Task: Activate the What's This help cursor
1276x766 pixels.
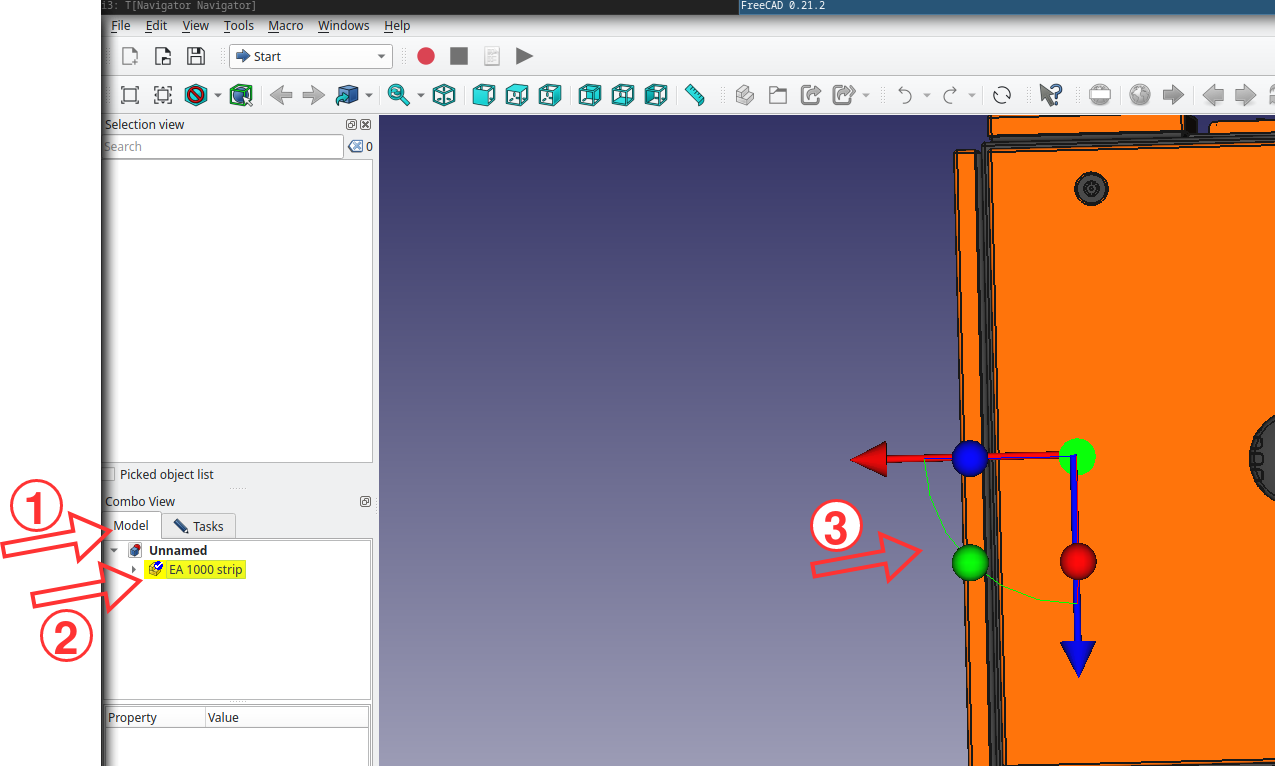Action: 1050,95
